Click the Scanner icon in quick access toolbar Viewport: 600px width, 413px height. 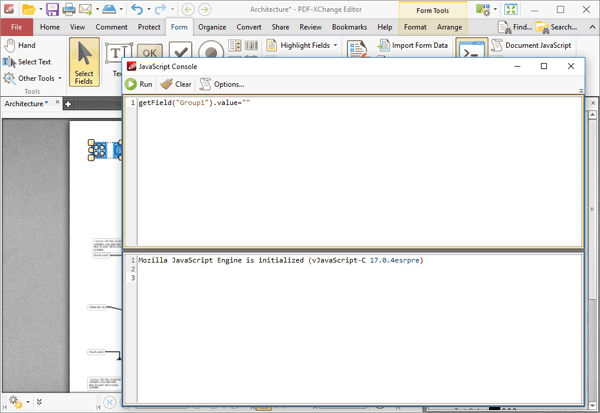pos(109,9)
